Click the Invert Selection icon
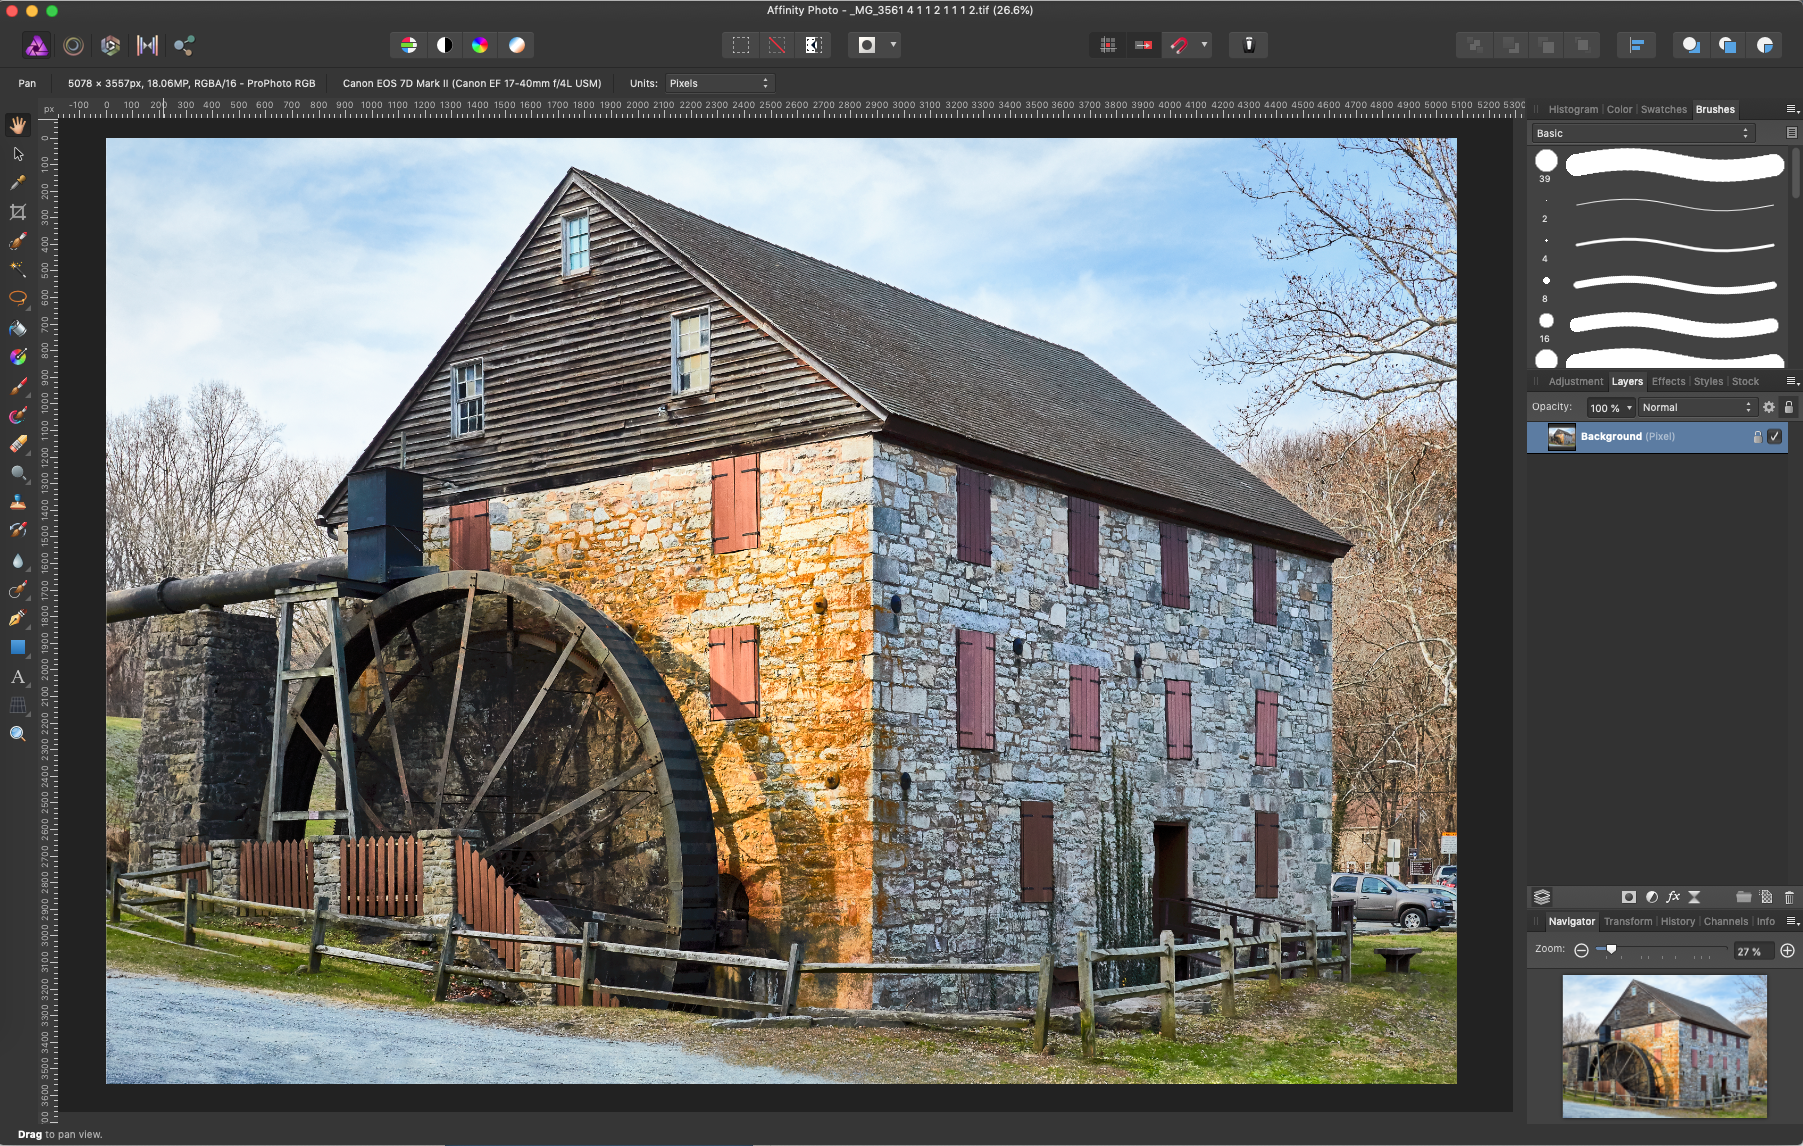This screenshot has width=1803, height=1146. coord(813,45)
